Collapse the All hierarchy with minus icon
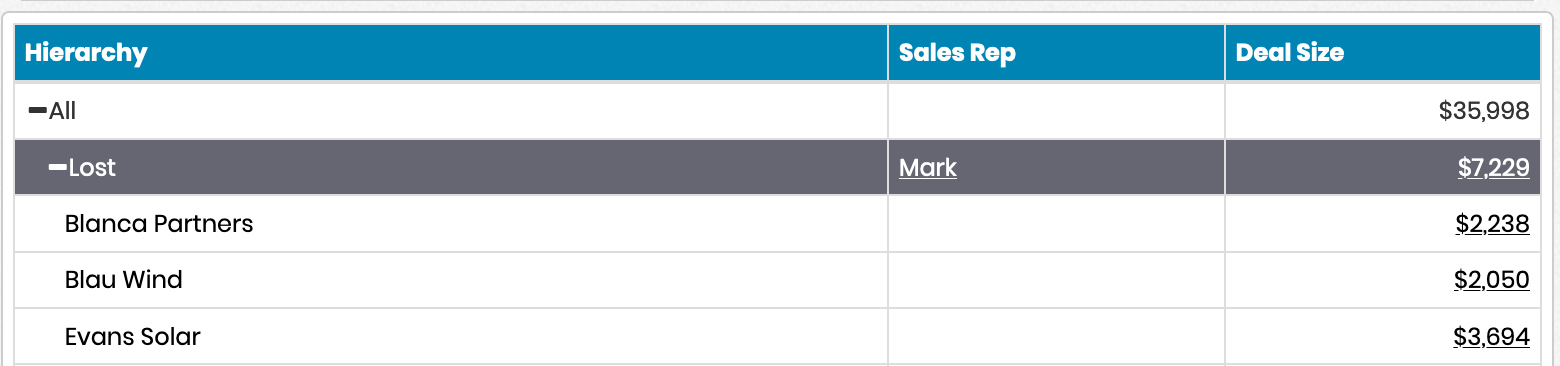Image resolution: width=1560 pixels, height=366 pixels. [x=37, y=111]
